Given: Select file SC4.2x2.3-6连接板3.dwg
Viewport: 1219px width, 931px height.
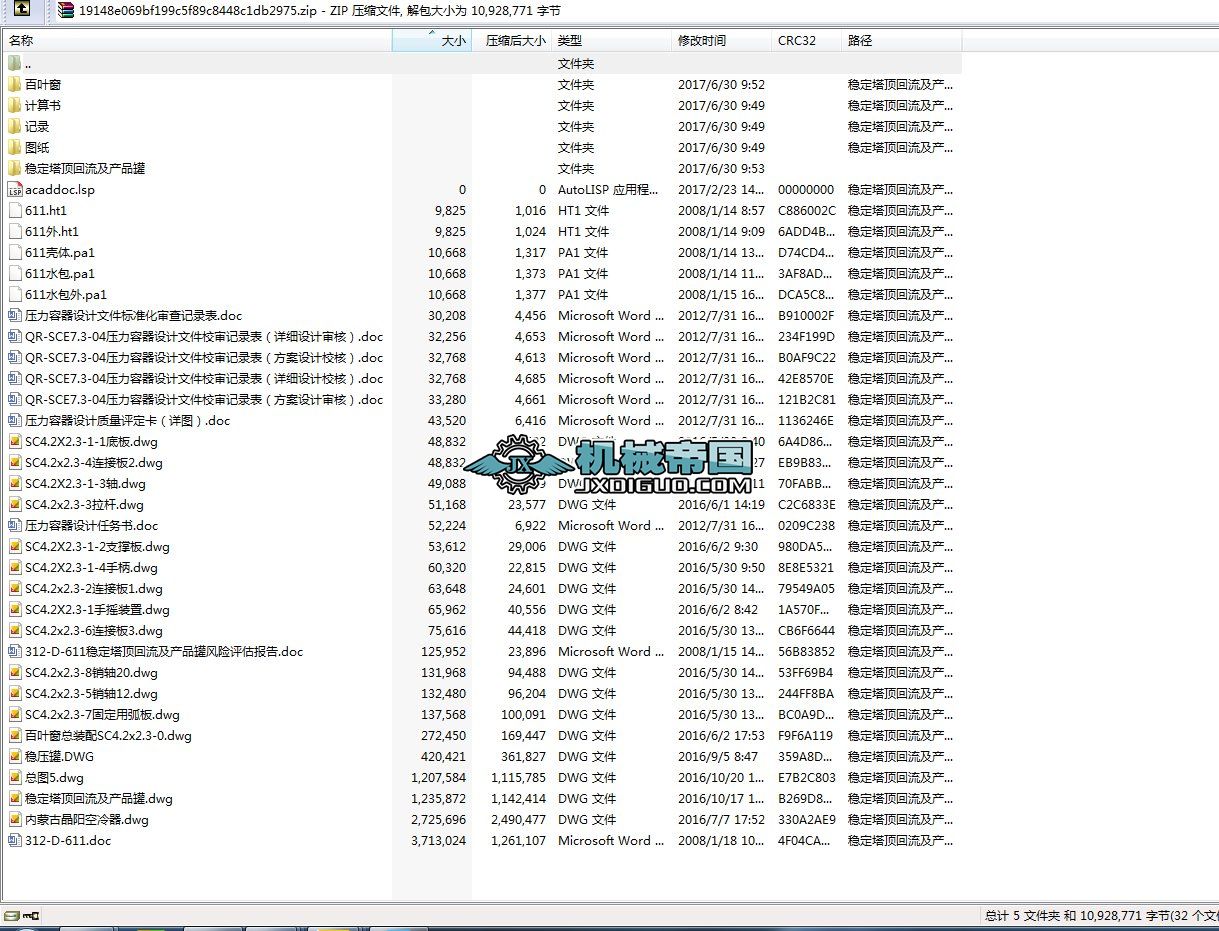Looking at the screenshot, I should pyautogui.click(x=94, y=630).
